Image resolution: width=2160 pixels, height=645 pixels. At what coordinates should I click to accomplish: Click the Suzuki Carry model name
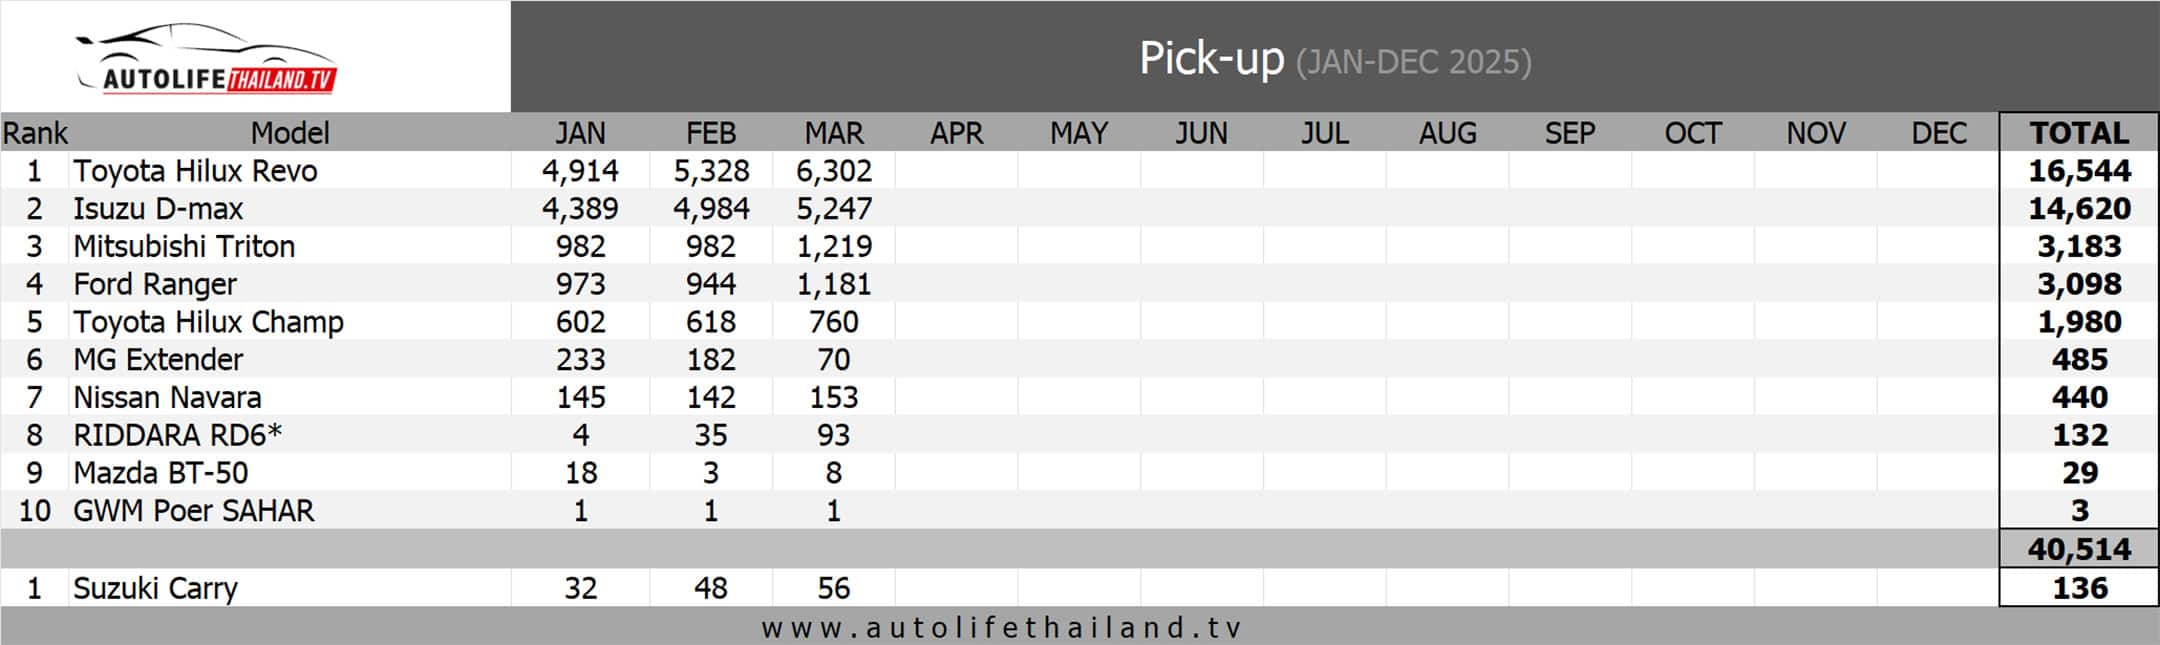pos(155,588)
